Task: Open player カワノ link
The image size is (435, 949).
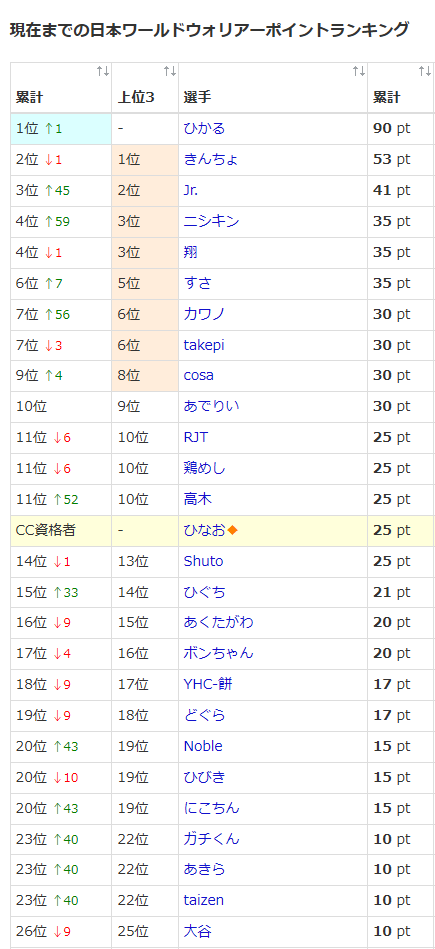Action: 204,314
